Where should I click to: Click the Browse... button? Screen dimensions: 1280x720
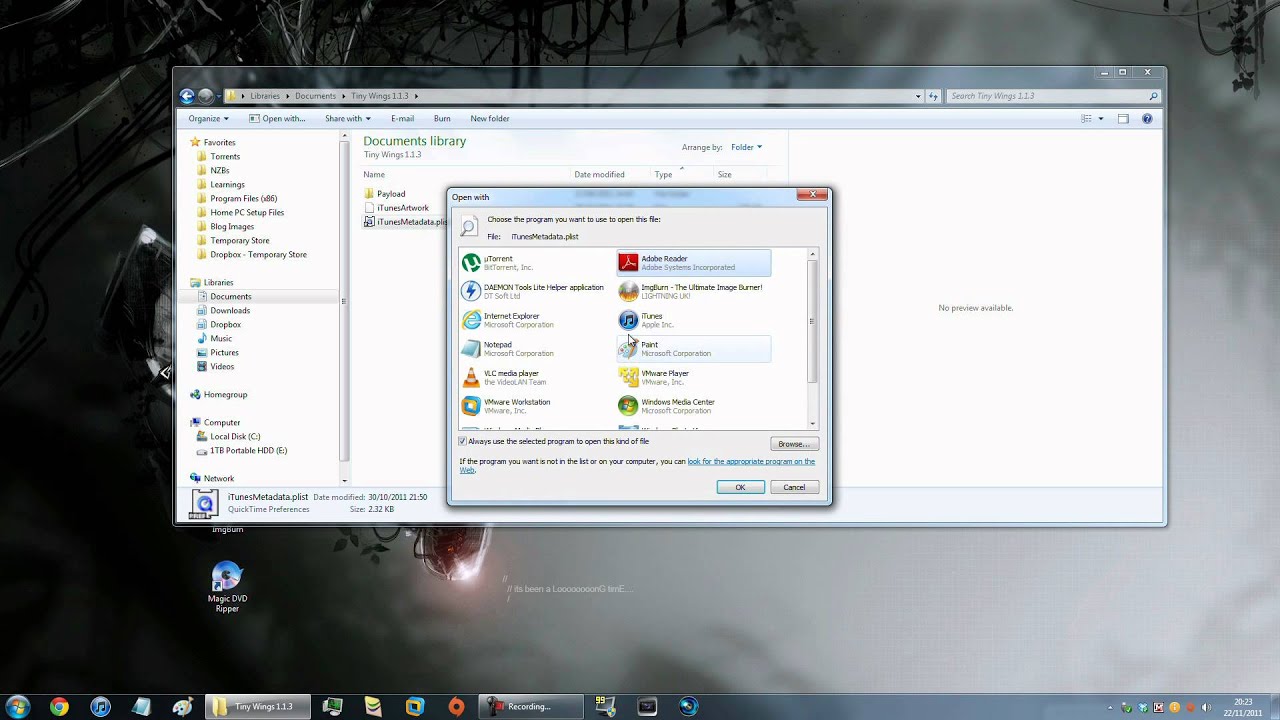[794, 444]
